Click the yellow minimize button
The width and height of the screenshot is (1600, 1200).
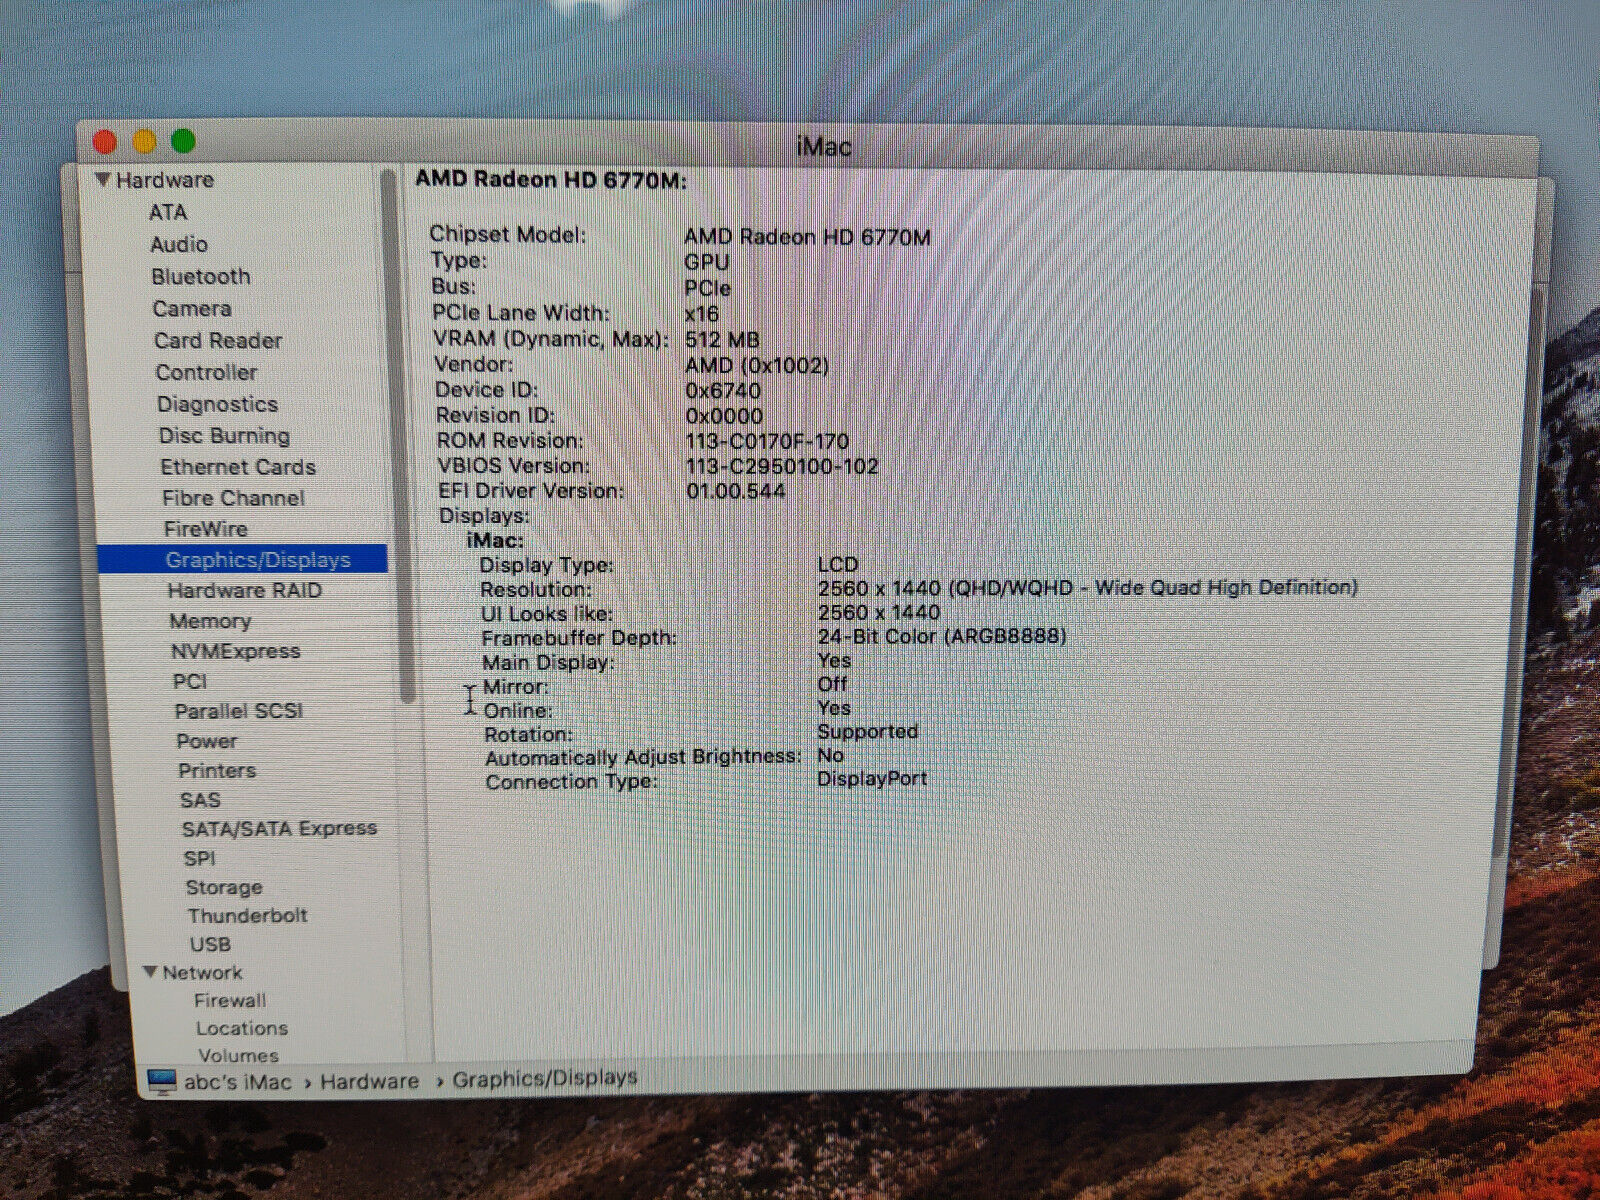(144, 141)
